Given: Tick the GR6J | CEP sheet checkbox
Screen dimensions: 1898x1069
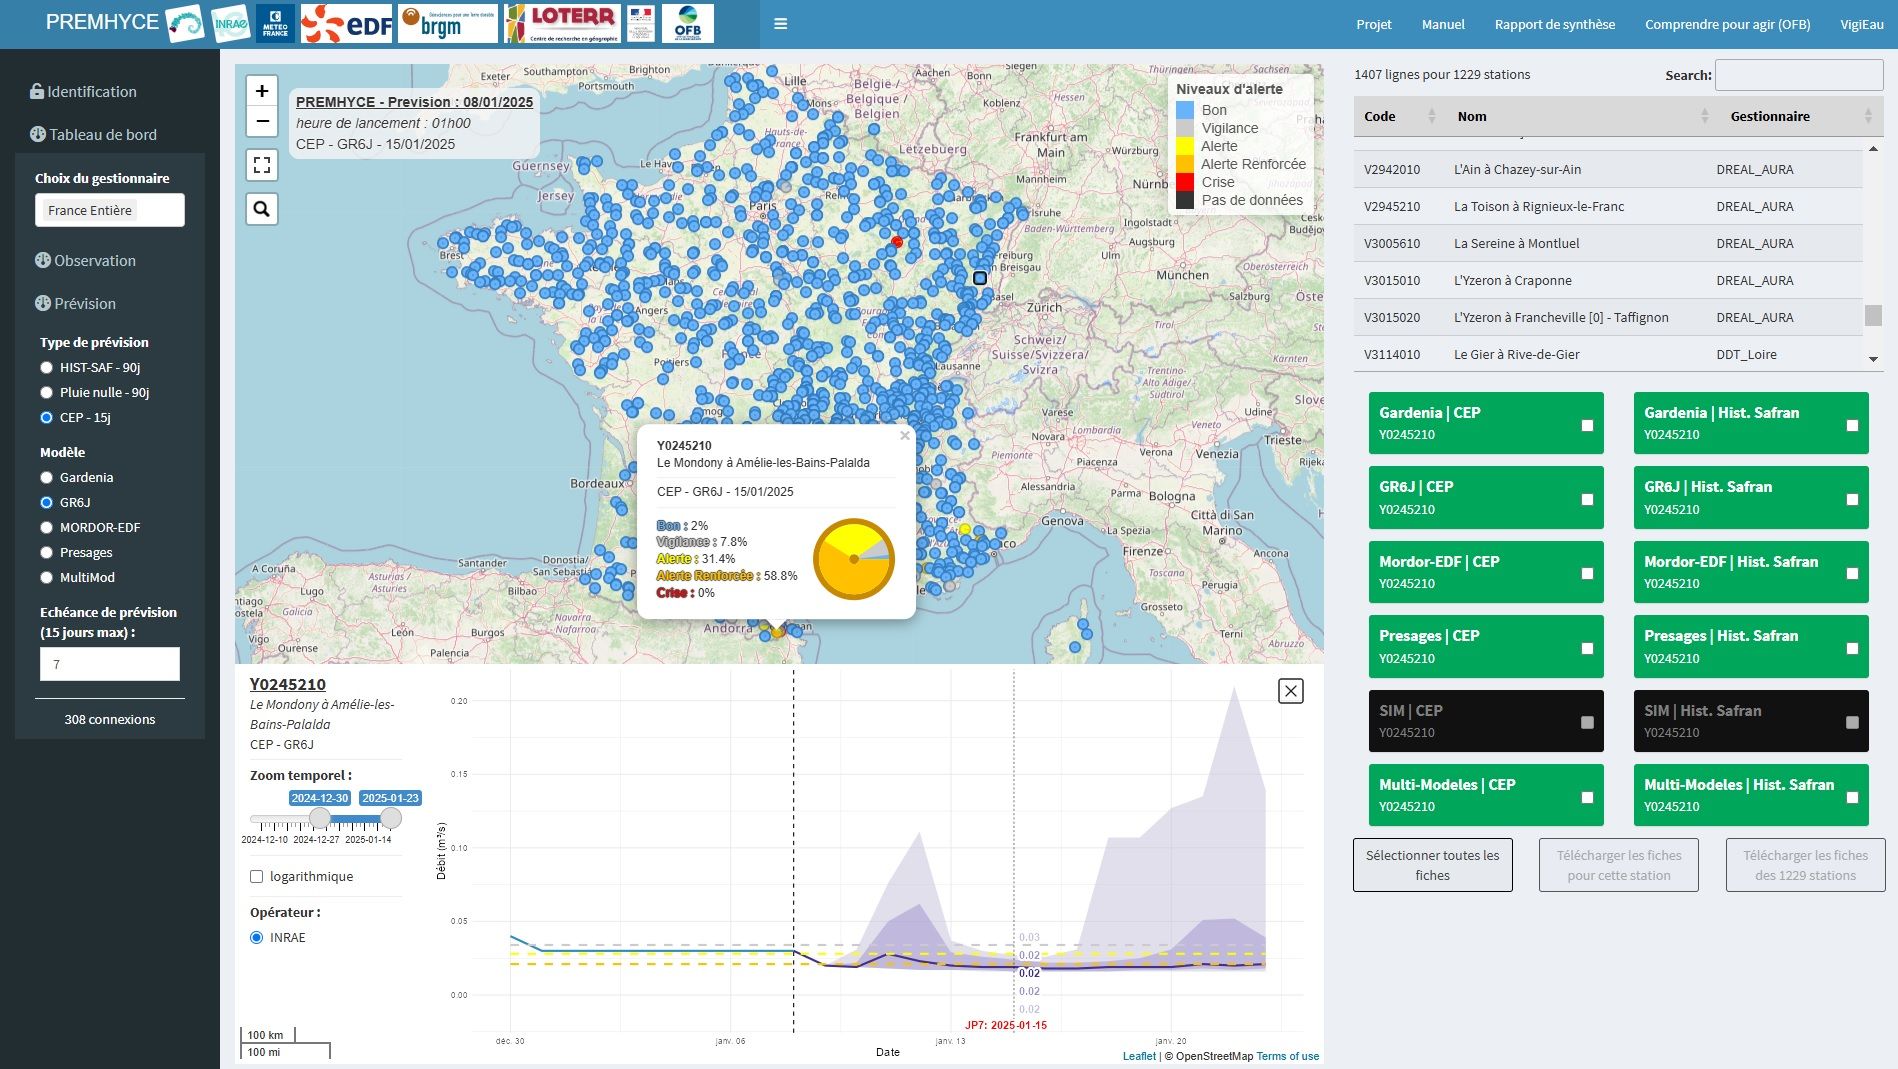Looking at the screenshot, I should (1587, 499).
